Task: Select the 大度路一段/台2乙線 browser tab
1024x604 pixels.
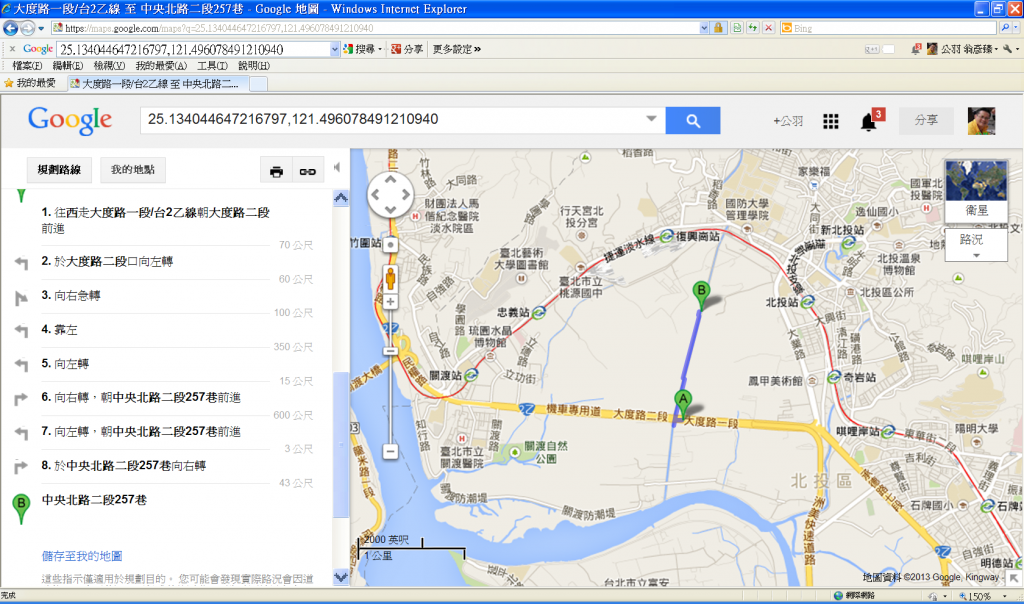Action: click(157, 84)
